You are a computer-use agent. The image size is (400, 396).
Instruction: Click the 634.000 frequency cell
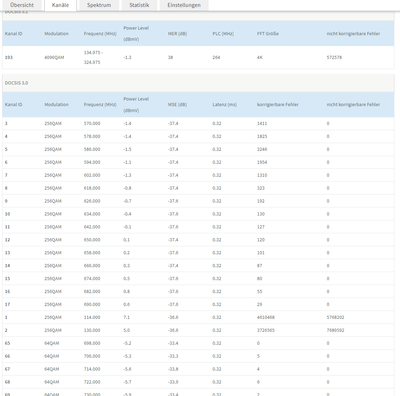tap(92, 214)
